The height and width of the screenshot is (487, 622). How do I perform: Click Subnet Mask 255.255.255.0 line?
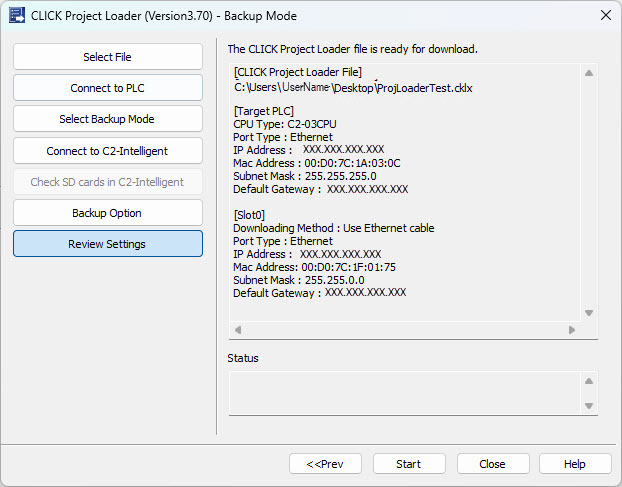pyautogui.click(x=305, y=176)
